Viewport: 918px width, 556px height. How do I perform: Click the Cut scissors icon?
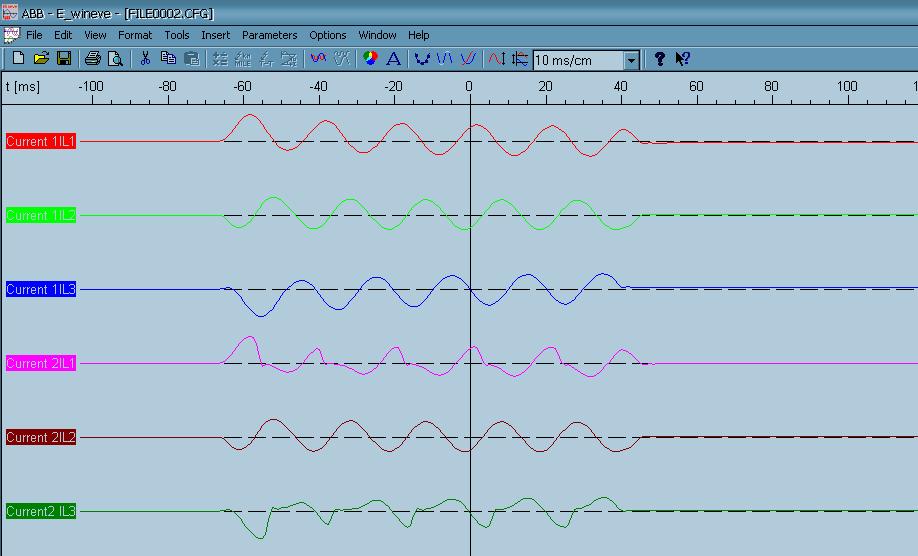(145, 59)
